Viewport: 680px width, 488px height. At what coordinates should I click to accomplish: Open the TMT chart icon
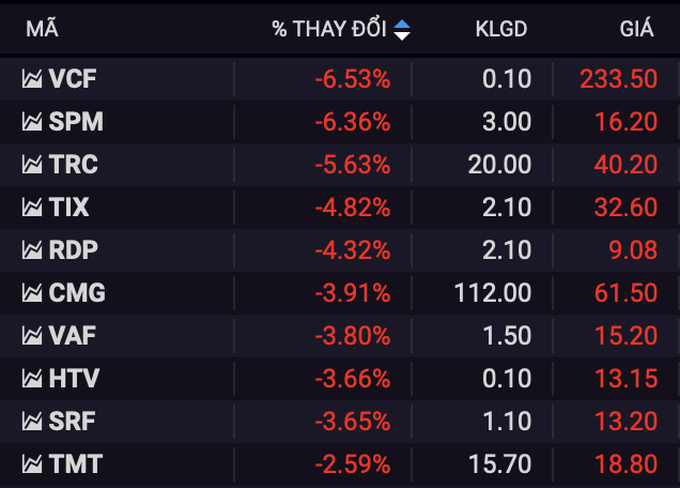32,464
